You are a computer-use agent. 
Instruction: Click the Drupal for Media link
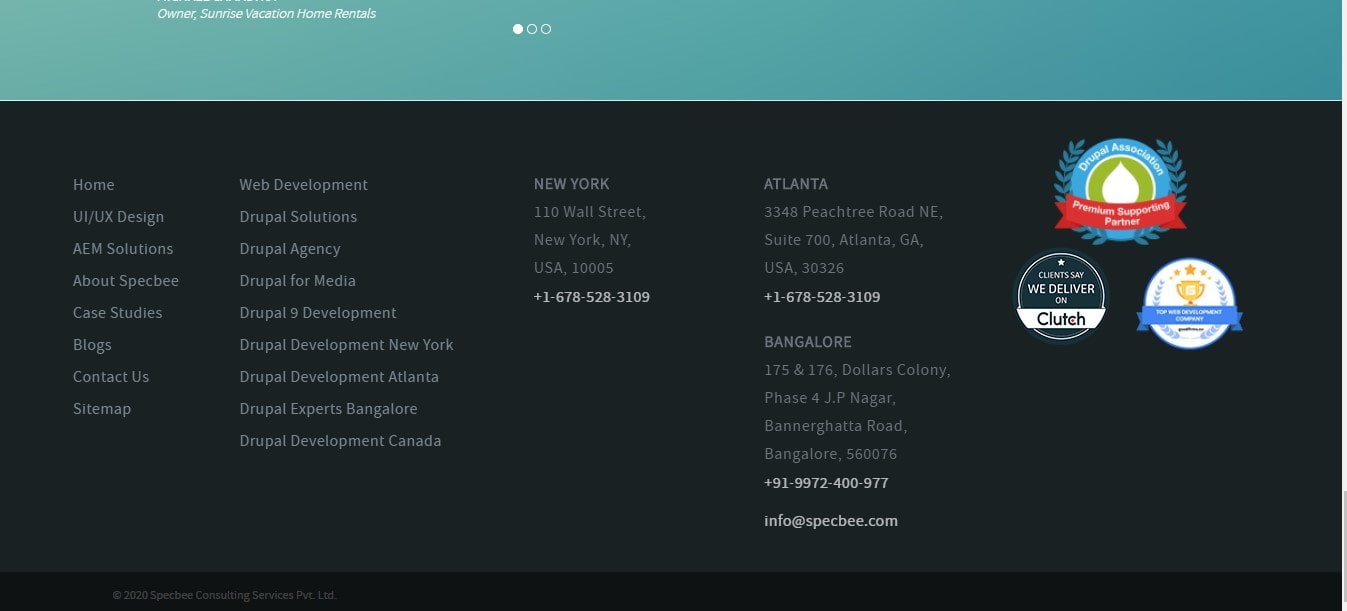point(298,281)
